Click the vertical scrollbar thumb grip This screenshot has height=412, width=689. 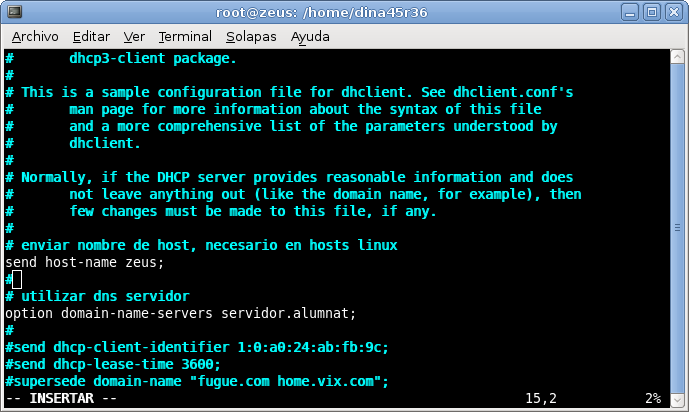677,228
